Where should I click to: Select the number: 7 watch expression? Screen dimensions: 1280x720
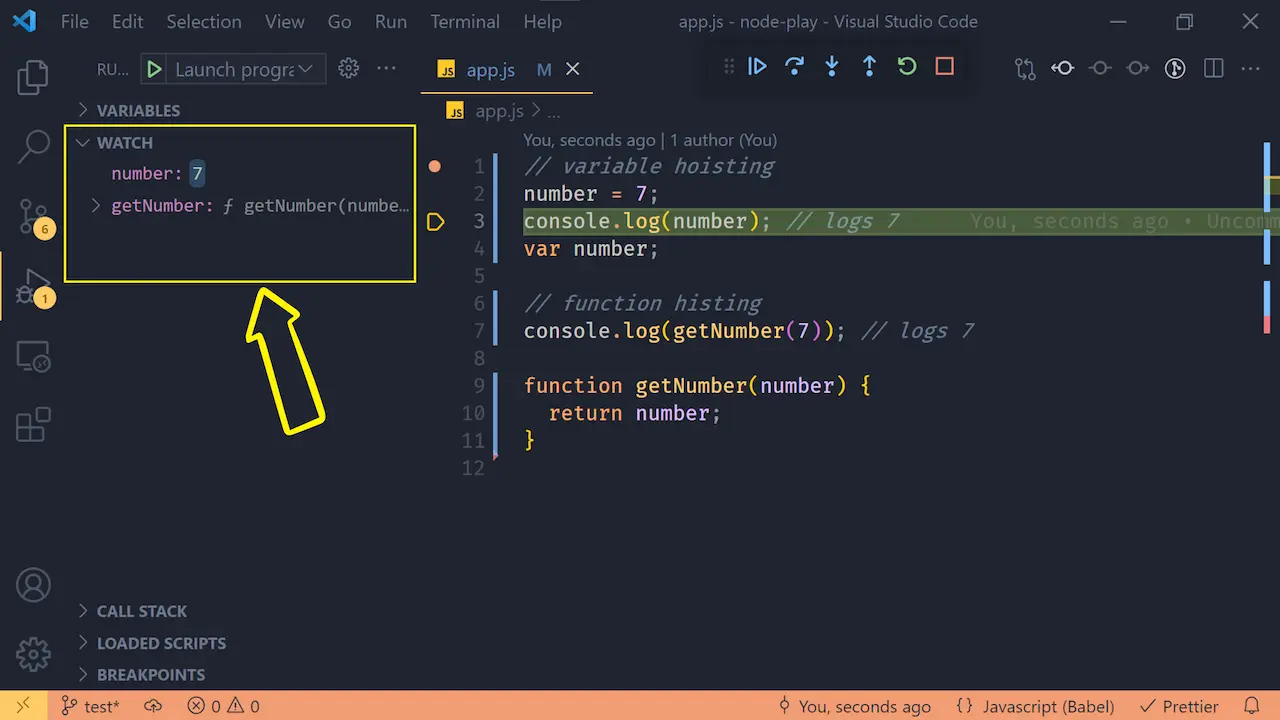240,174
